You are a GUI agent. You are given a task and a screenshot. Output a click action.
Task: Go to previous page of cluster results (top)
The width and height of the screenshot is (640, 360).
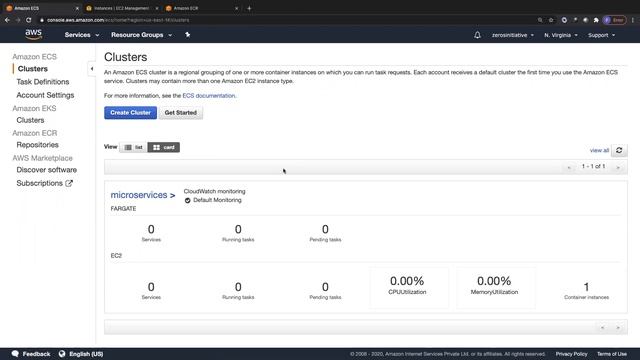569,167
